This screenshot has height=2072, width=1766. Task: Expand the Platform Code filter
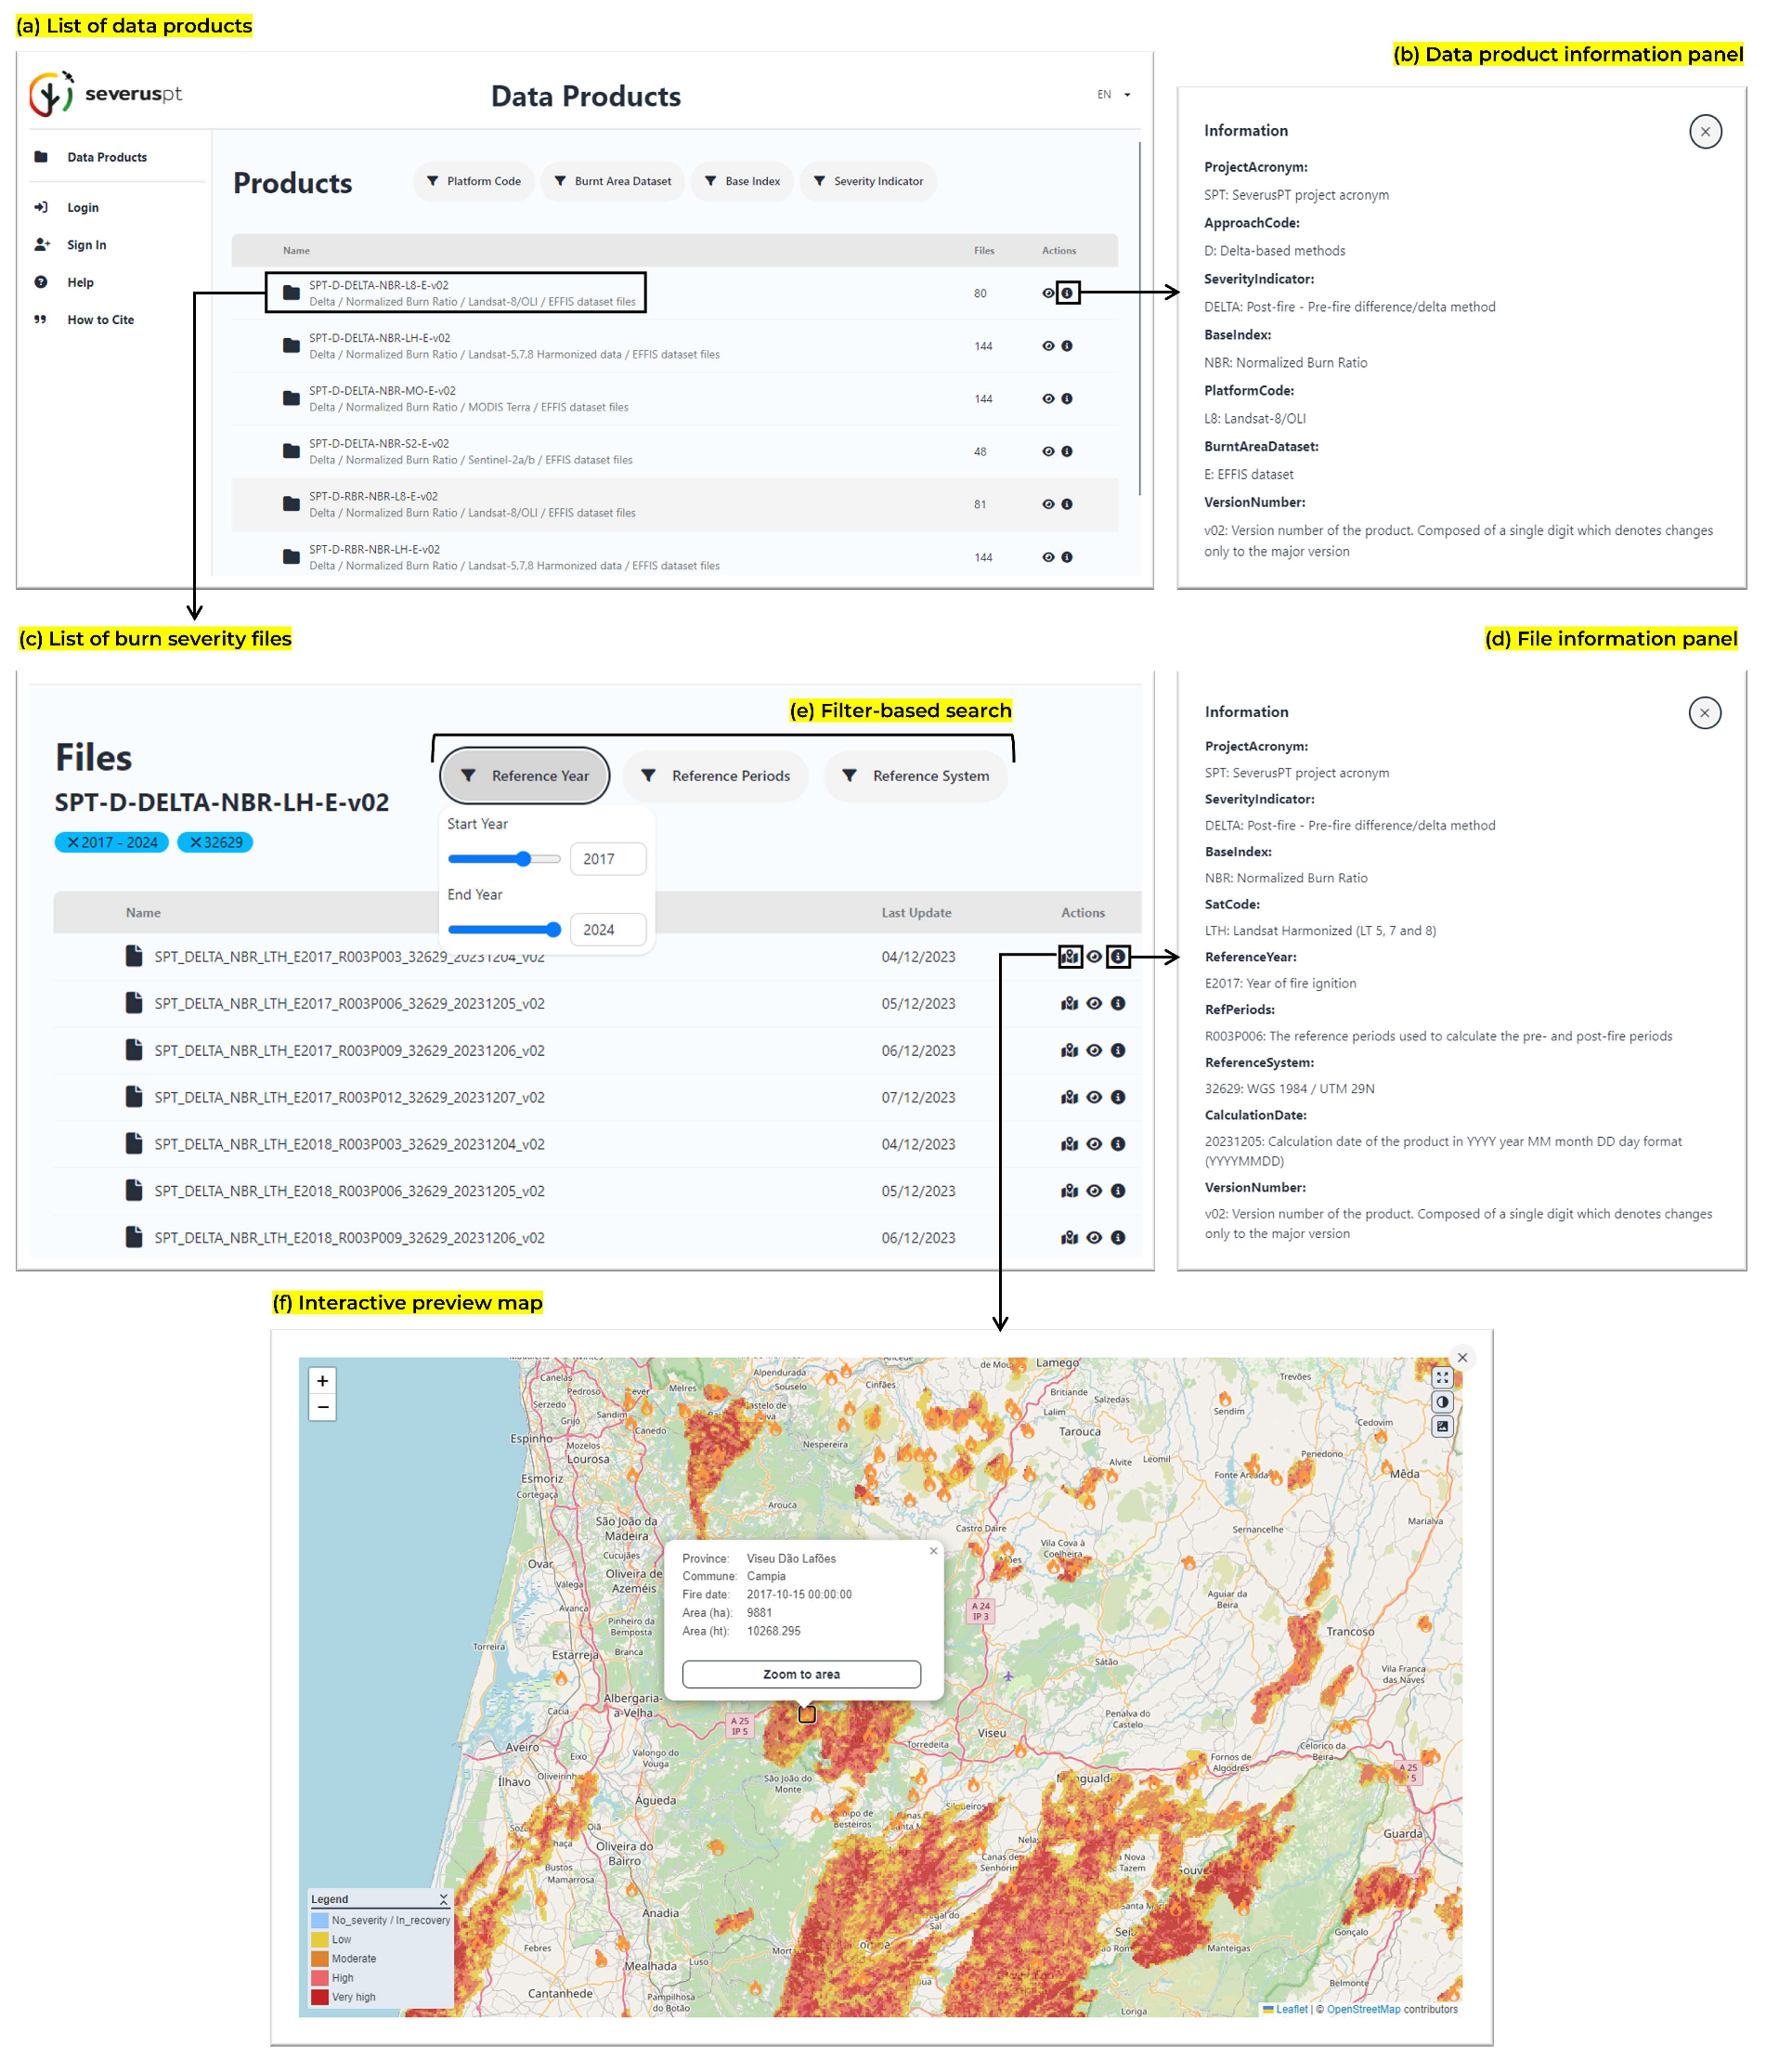(474, 181)
